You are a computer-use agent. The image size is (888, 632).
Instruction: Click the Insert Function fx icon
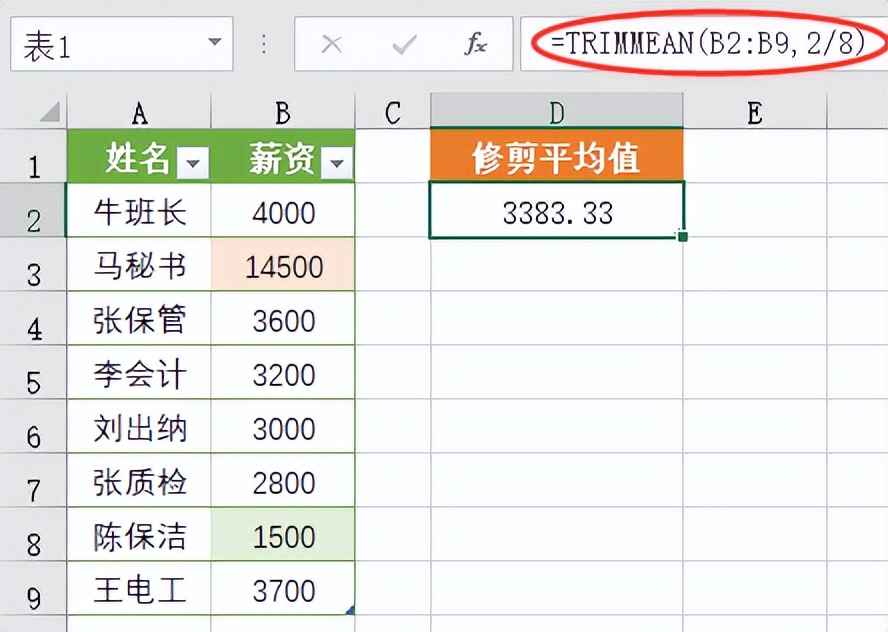[x=476, y=43]
